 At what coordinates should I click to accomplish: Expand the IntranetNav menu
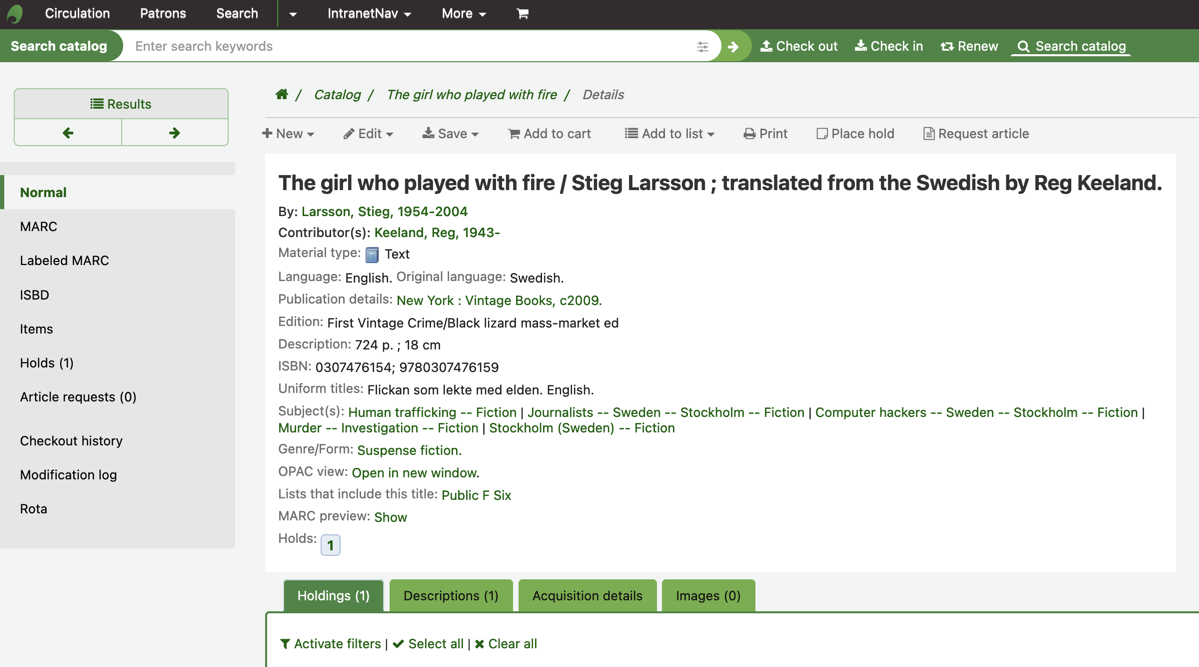point(369,14)
